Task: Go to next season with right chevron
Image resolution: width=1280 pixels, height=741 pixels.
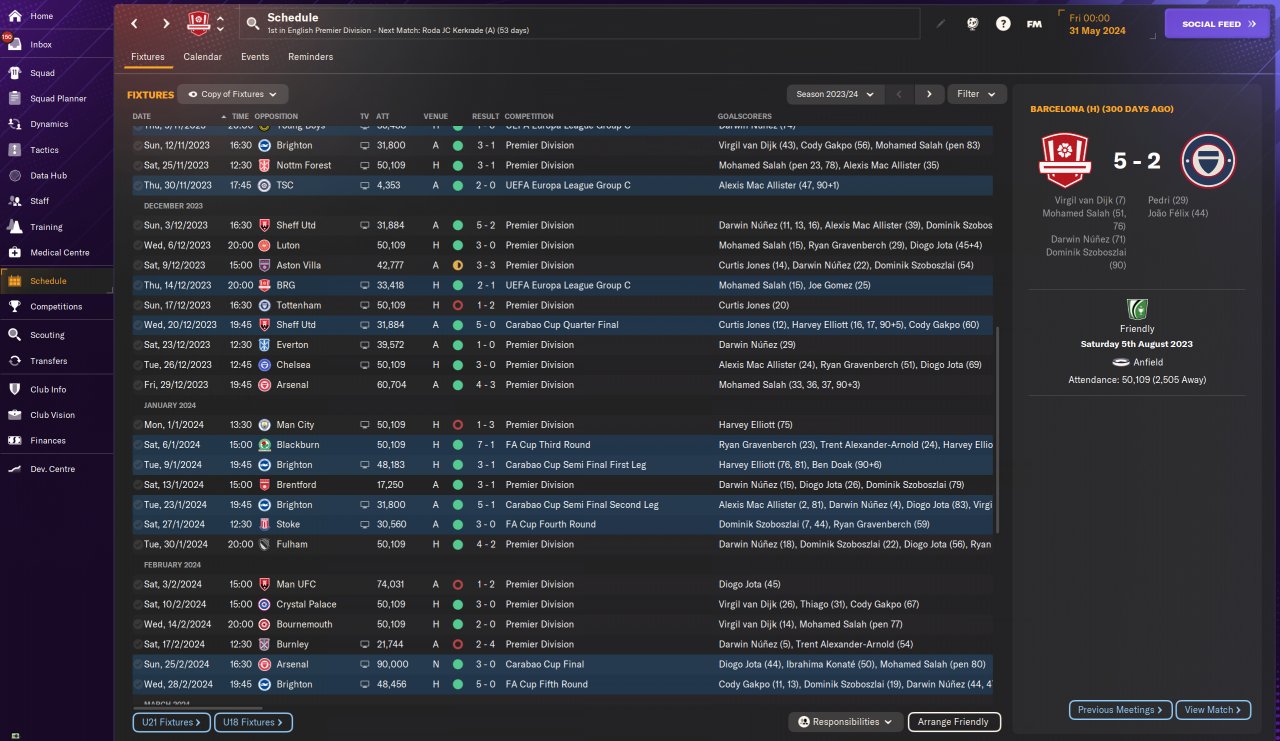Action: 929,94
